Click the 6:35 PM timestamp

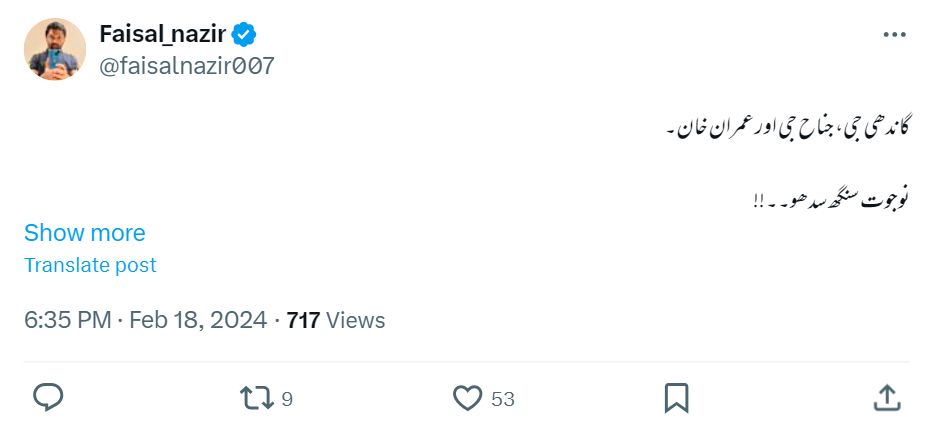point(66,320)
